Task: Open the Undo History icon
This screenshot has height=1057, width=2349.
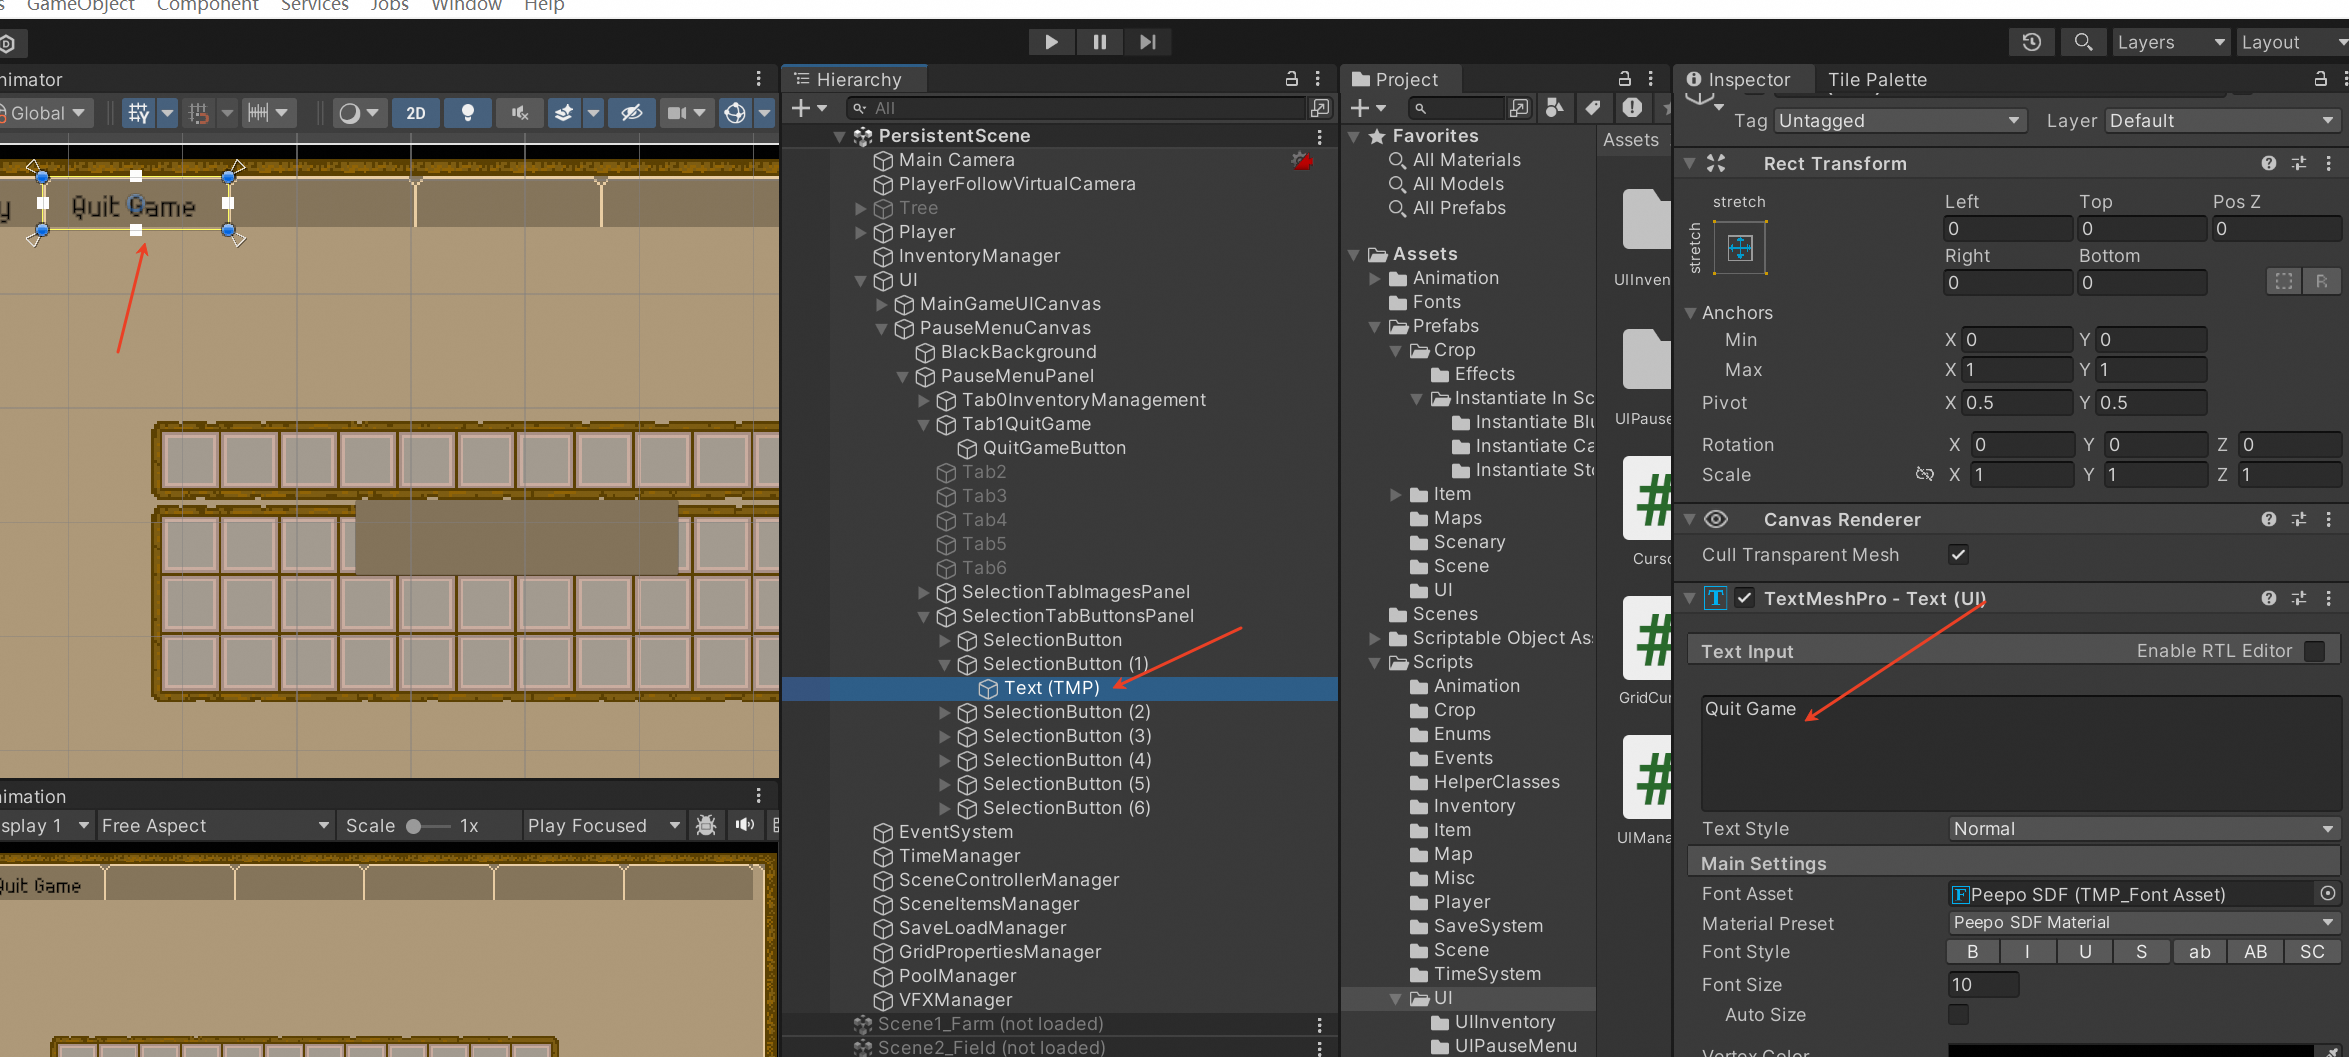Action: (2031, 42)
